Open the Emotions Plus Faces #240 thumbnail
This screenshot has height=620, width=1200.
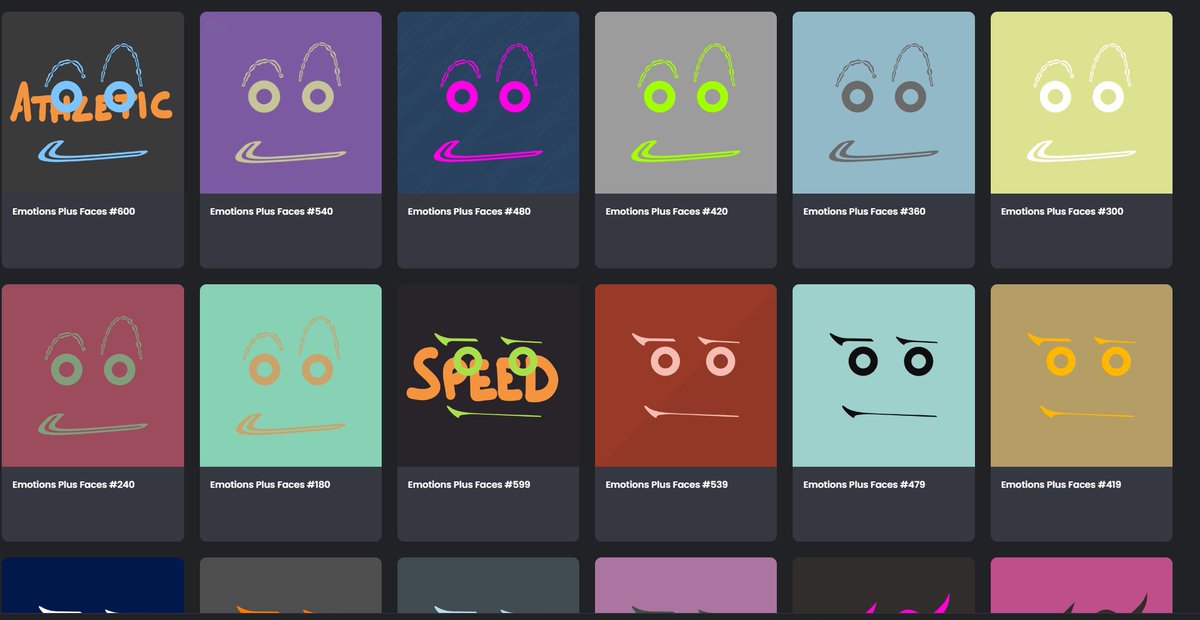(x=93, y=376)
